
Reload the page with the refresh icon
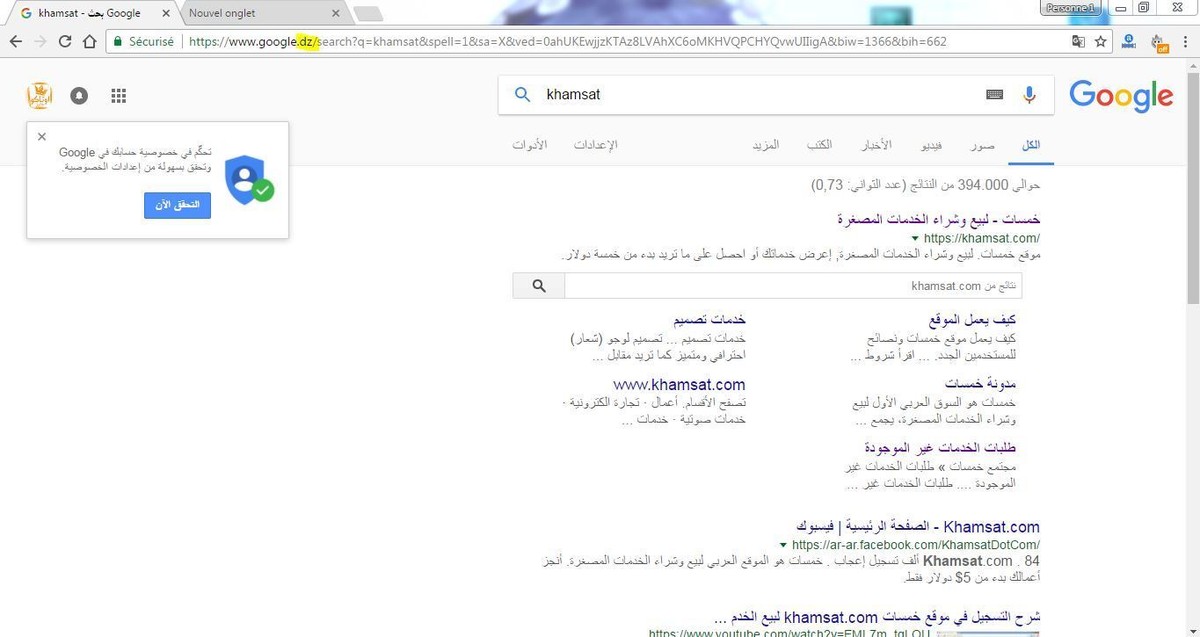[65, 42]
